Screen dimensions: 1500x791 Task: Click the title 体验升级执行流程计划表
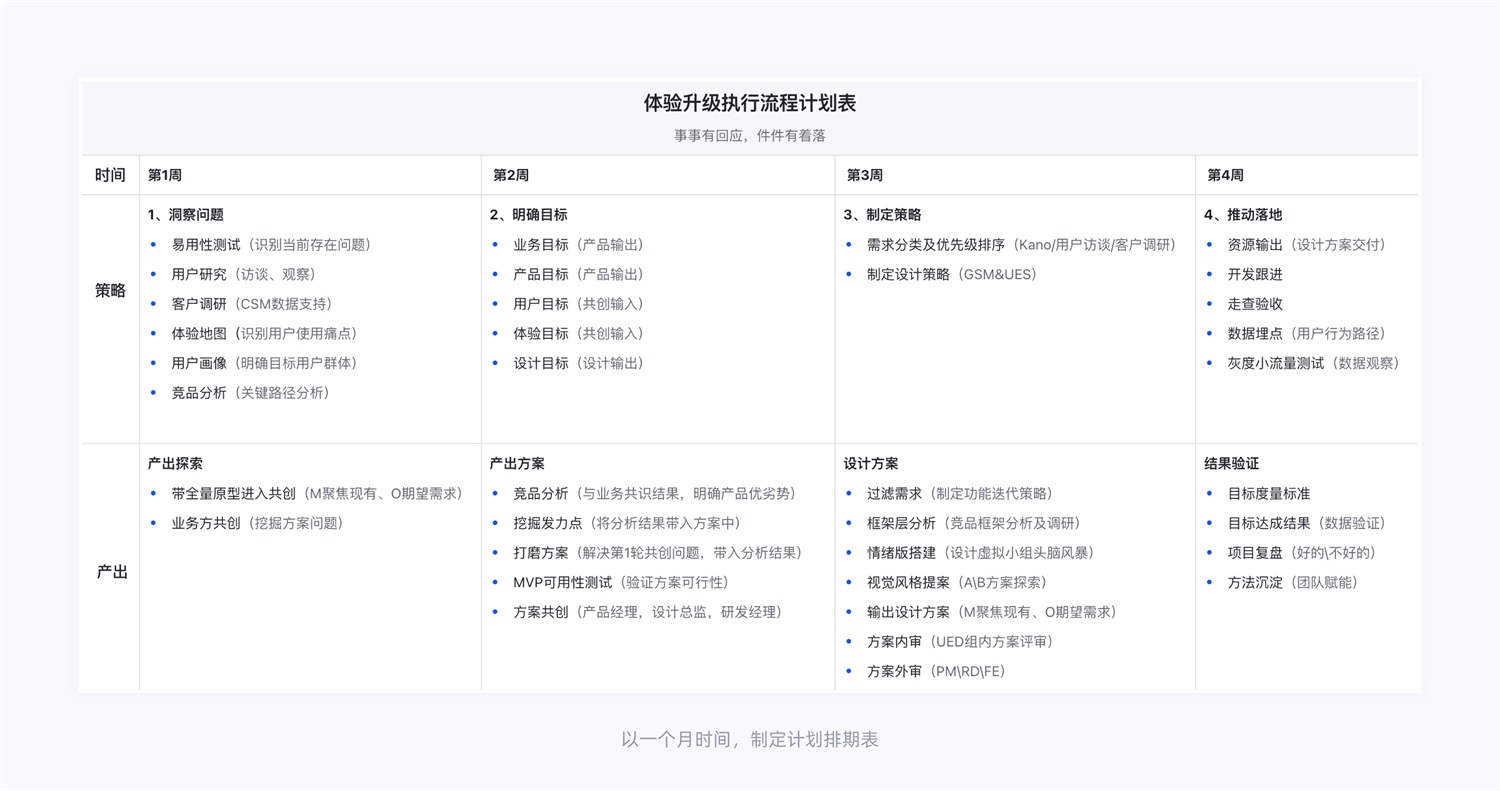pyautogui.click(x=749, y=103)
